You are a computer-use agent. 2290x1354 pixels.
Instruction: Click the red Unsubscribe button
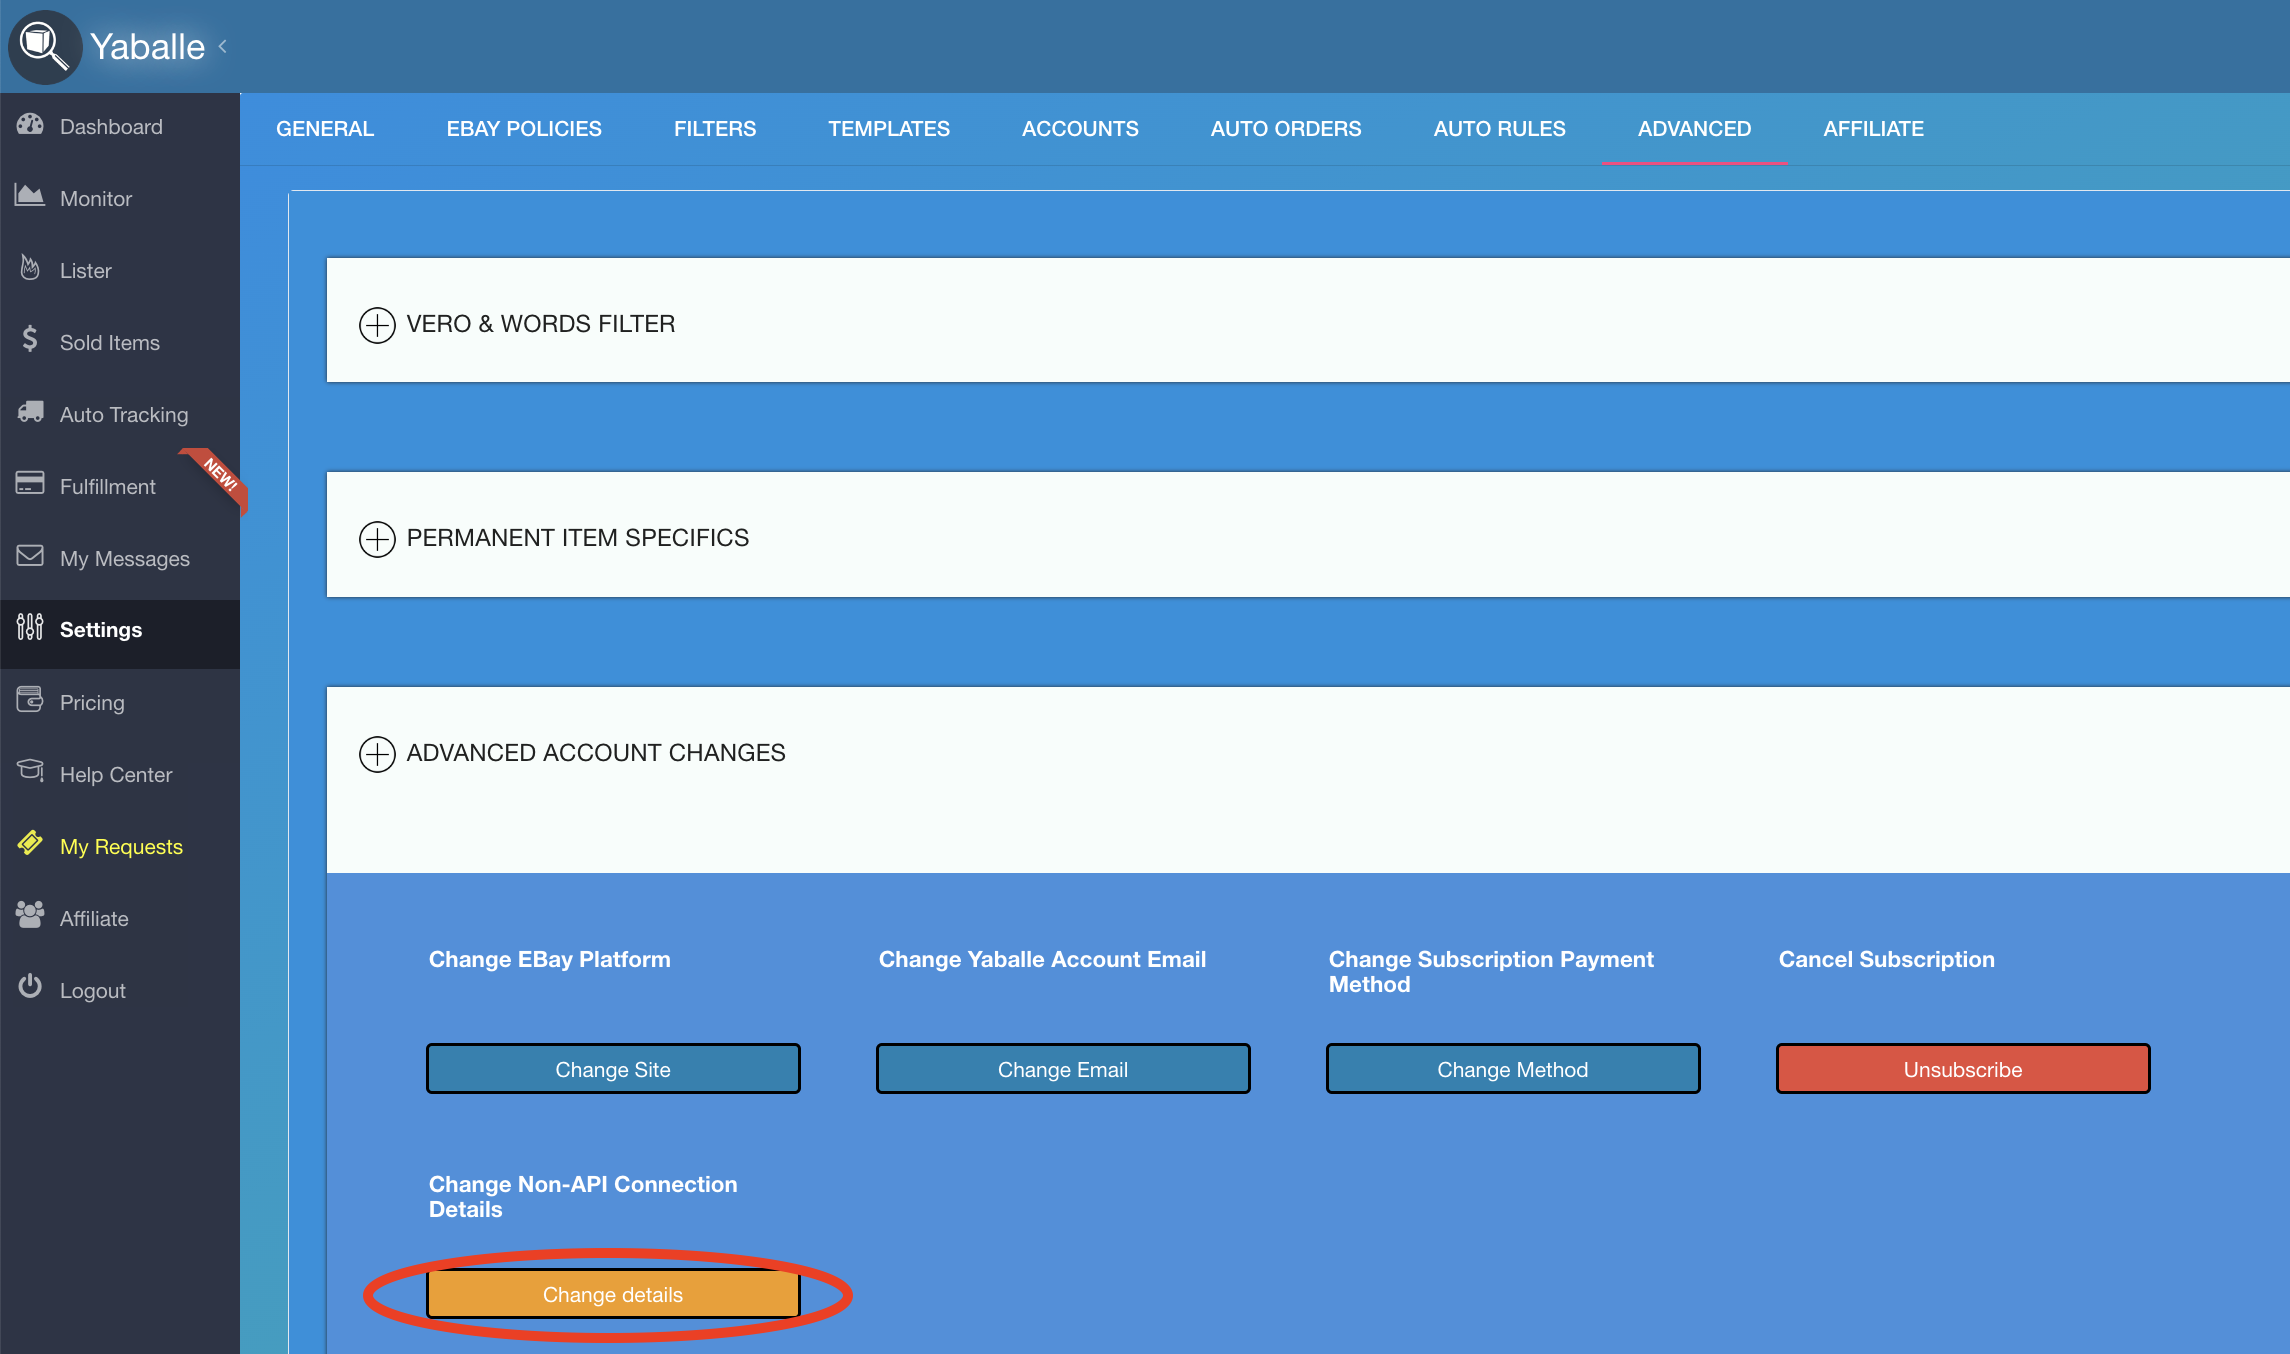point(1962,1069)
